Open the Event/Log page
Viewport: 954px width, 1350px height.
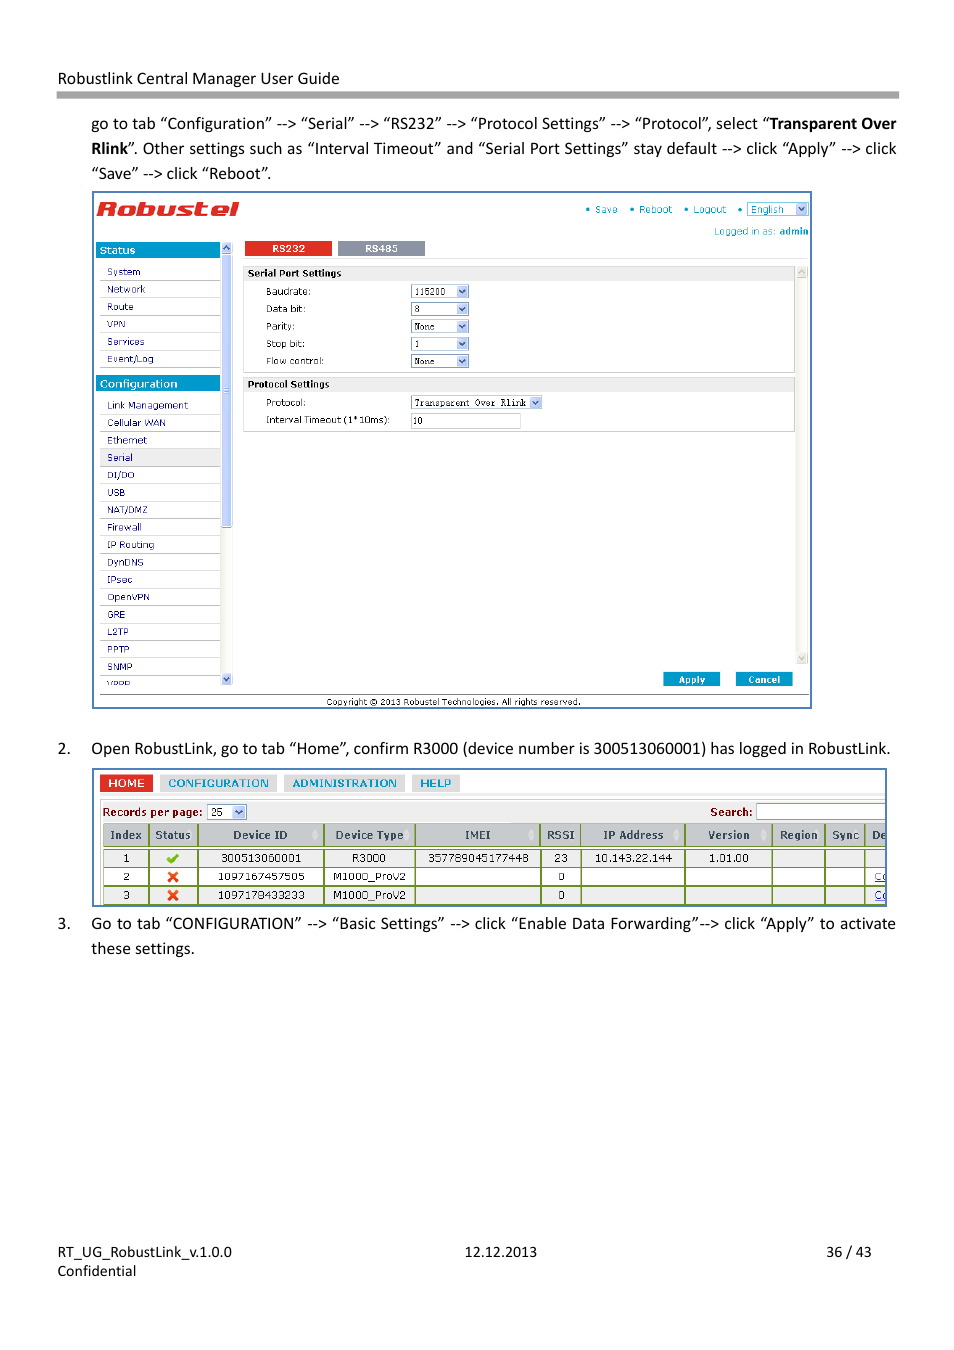click(130, 359)
